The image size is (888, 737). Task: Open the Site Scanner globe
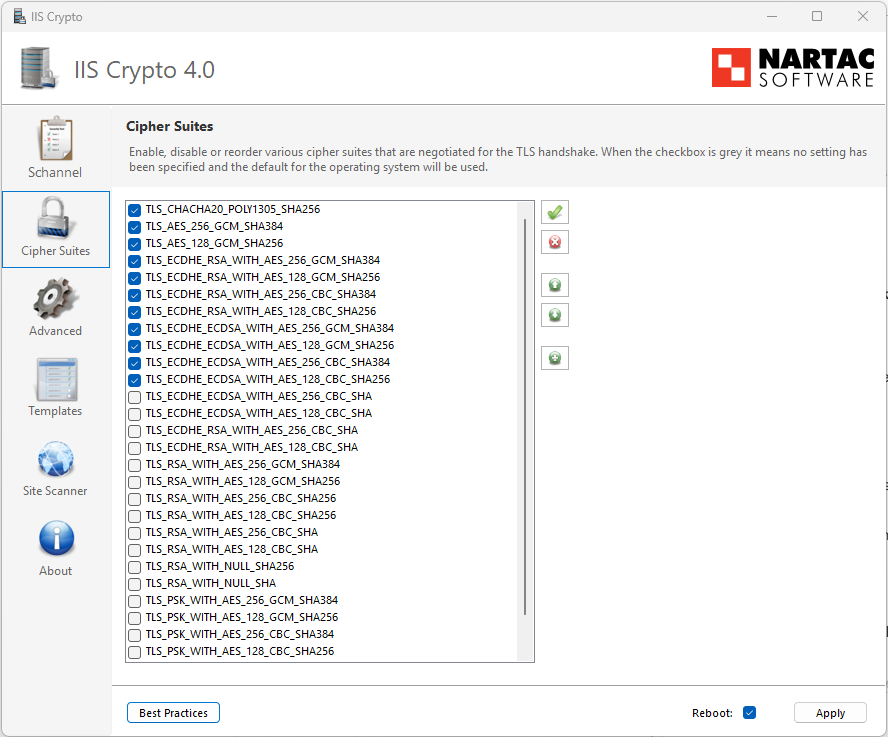click(56, 468)
